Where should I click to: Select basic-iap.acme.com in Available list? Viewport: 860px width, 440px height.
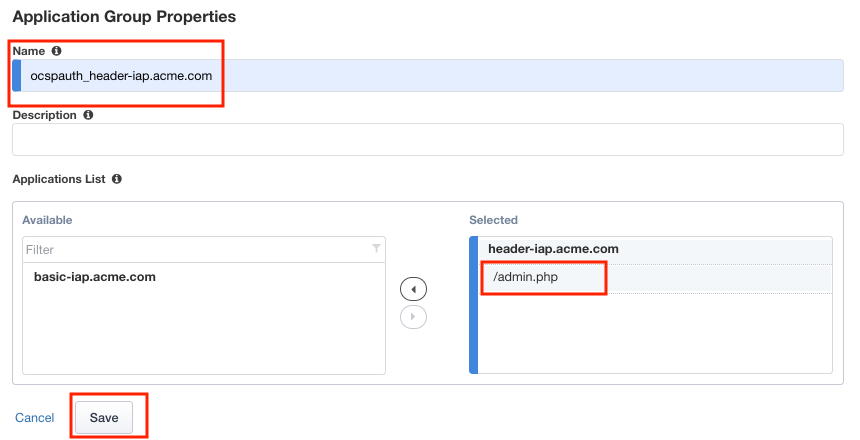(x=95, y=277)
